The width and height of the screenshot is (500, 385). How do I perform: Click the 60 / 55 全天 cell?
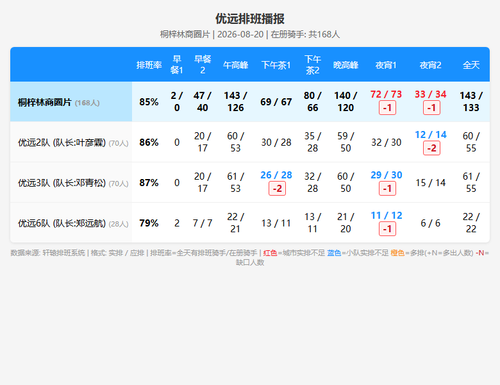click(471, 142)
